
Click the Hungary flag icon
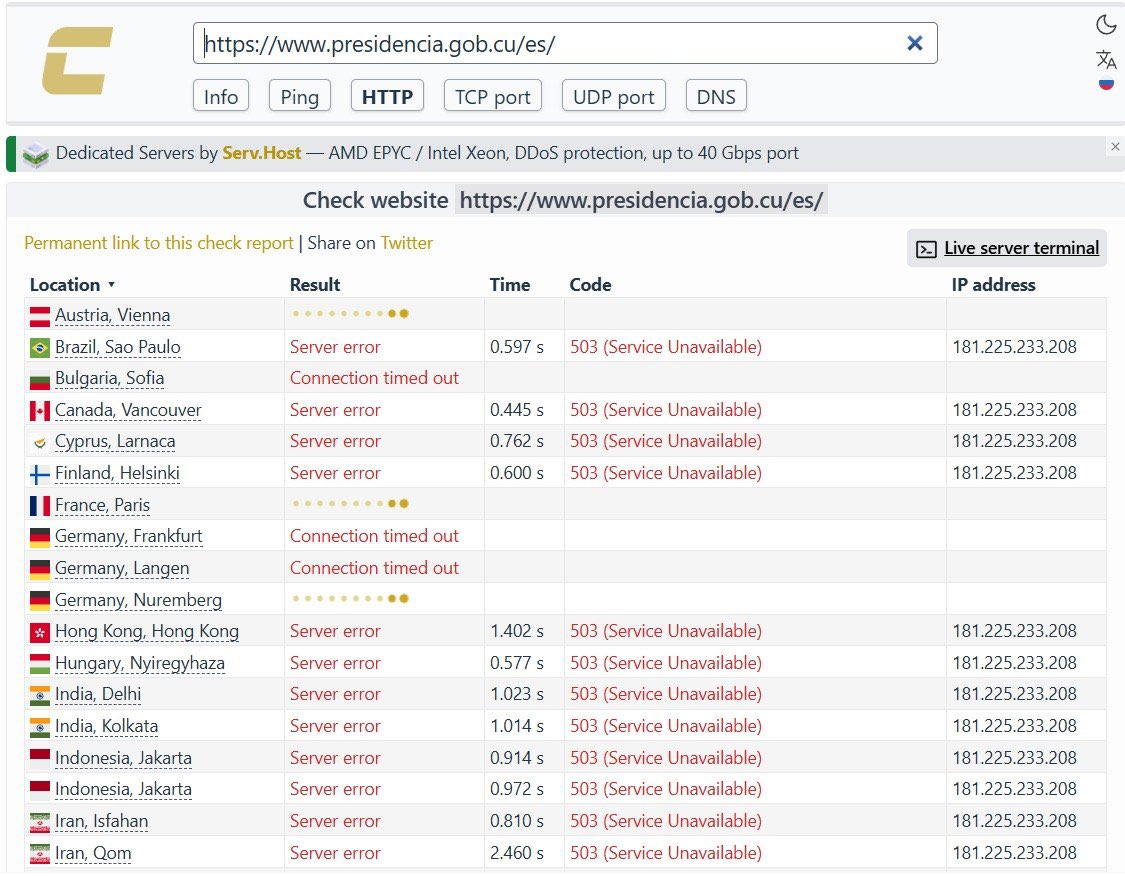(39, 664)
